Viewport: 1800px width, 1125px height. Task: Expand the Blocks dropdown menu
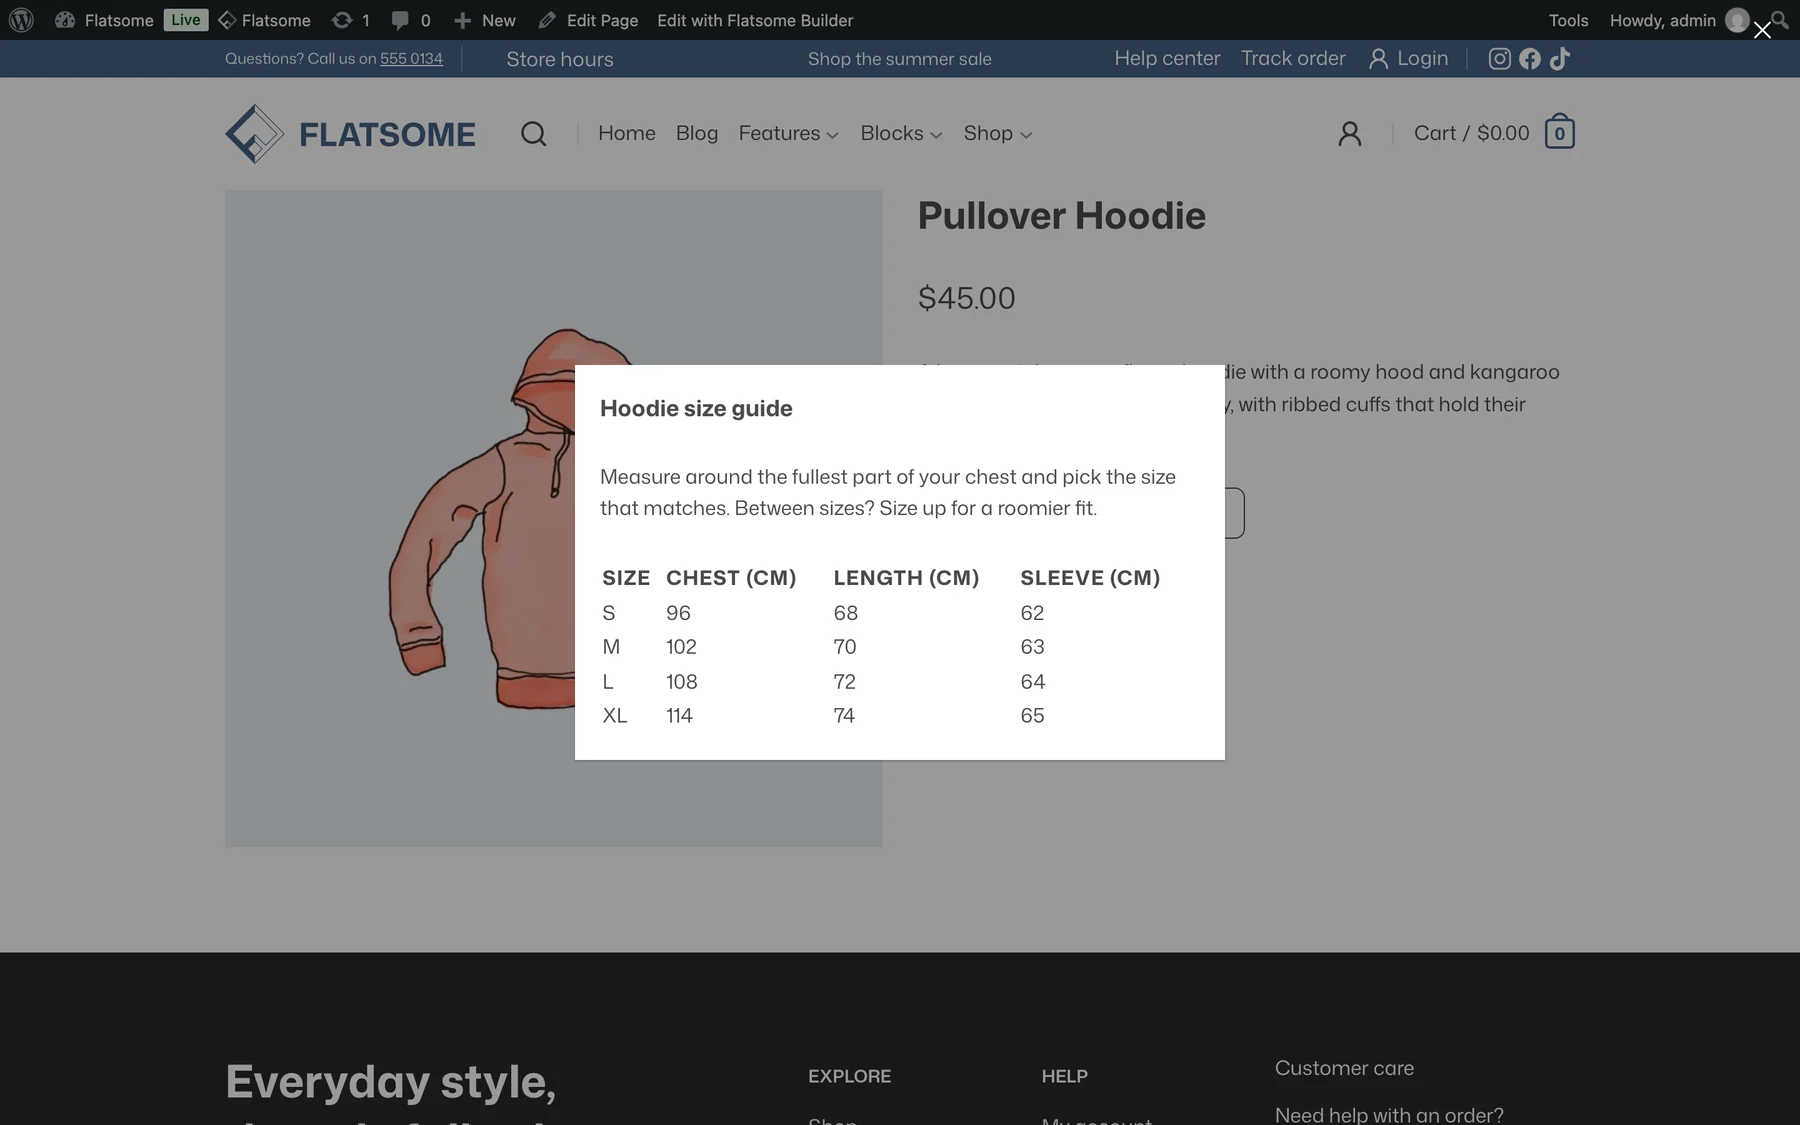901,133
